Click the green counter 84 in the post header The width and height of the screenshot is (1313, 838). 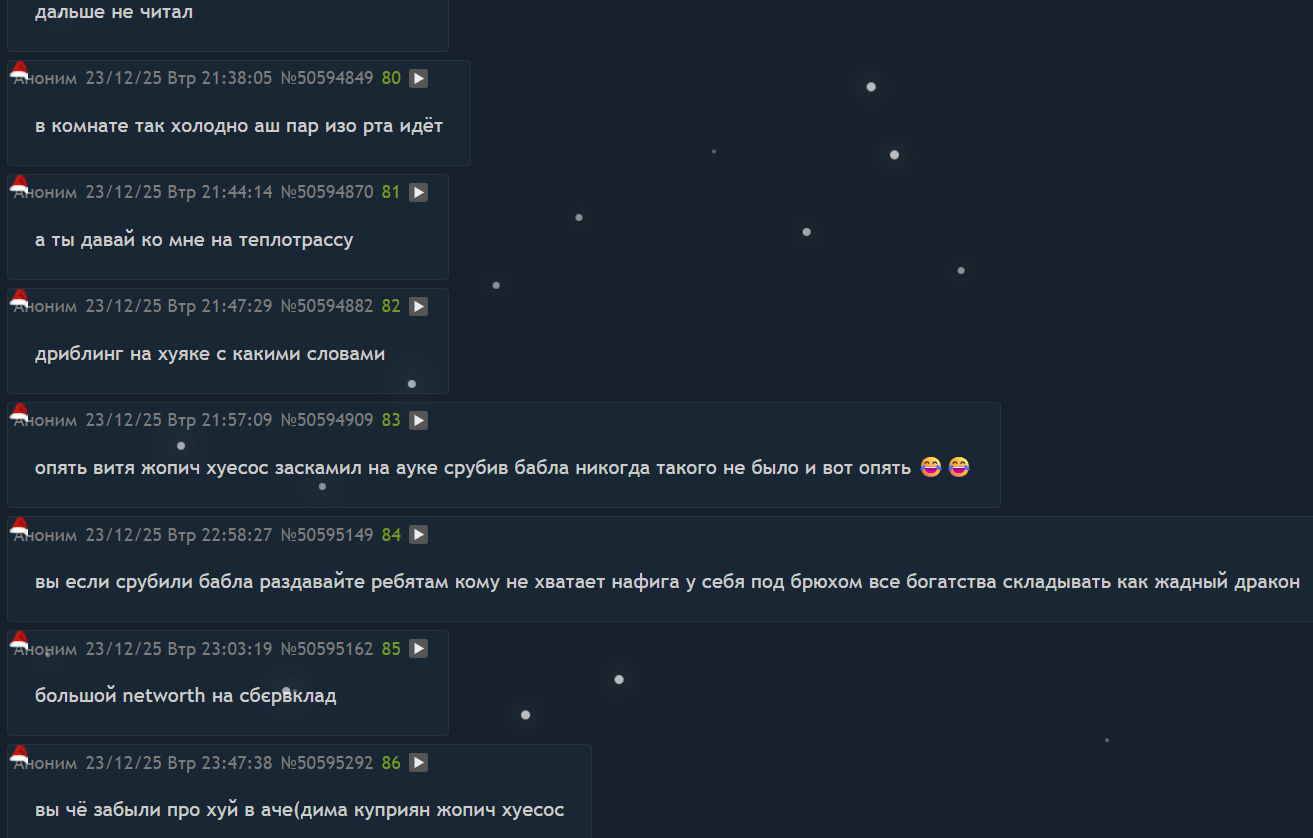point(391,535)
